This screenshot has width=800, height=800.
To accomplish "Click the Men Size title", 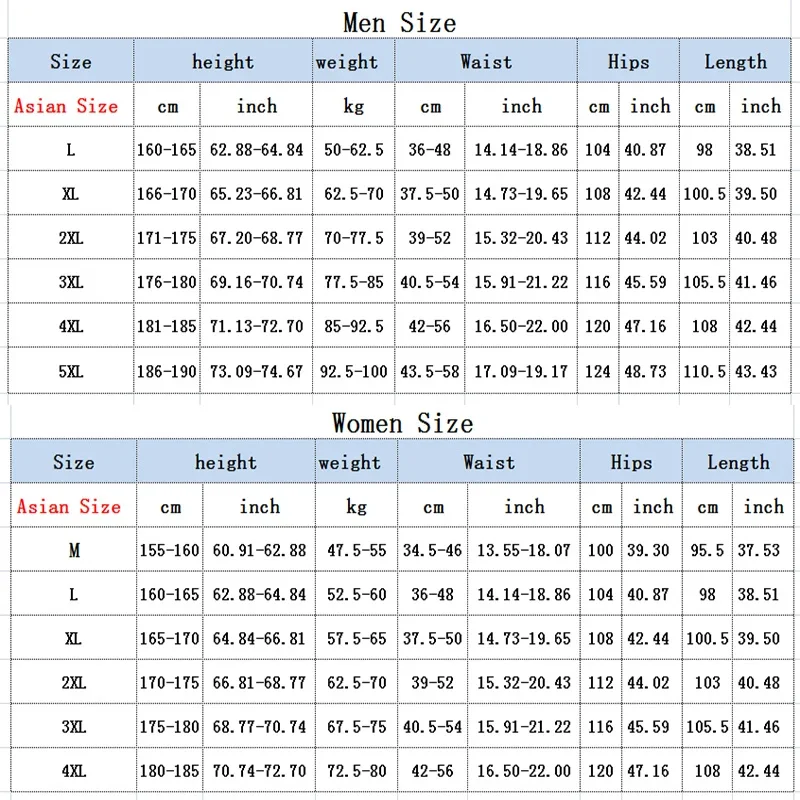I will coord(399,23).
